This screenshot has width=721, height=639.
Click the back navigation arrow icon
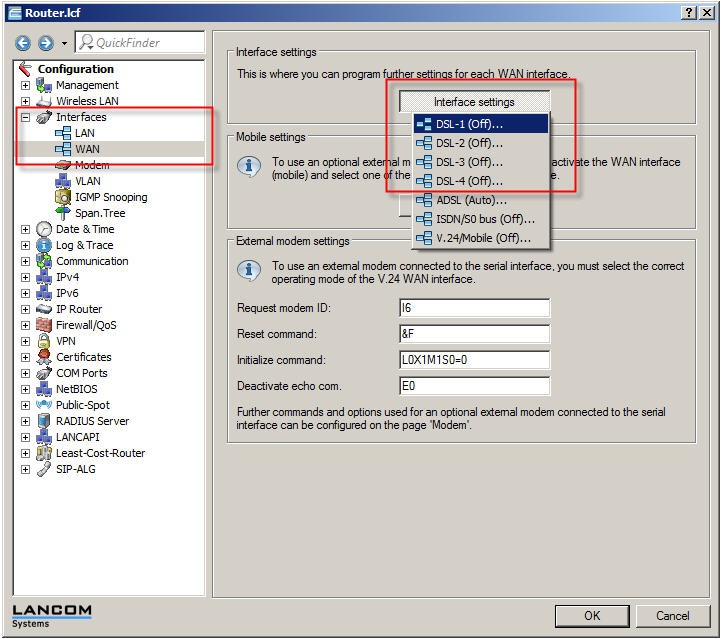(x=23, y=43)
